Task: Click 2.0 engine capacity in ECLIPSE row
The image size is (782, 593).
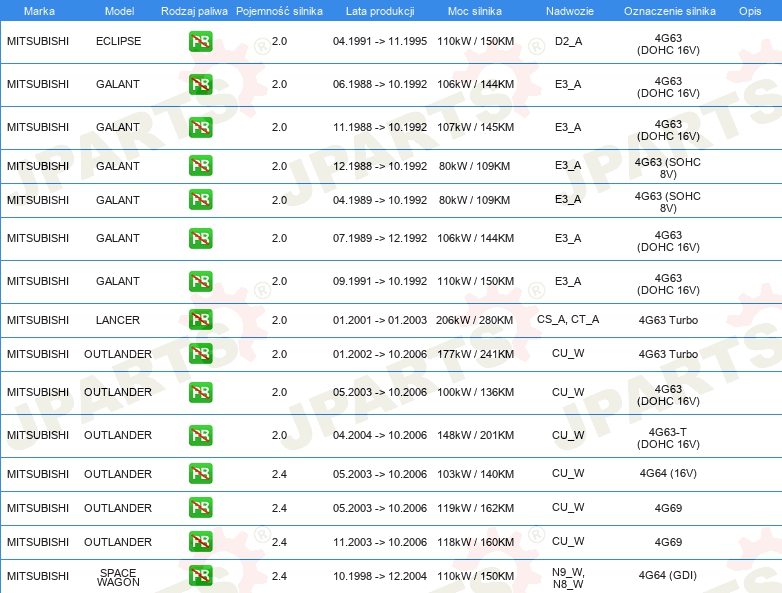Action: pos(279,41)
